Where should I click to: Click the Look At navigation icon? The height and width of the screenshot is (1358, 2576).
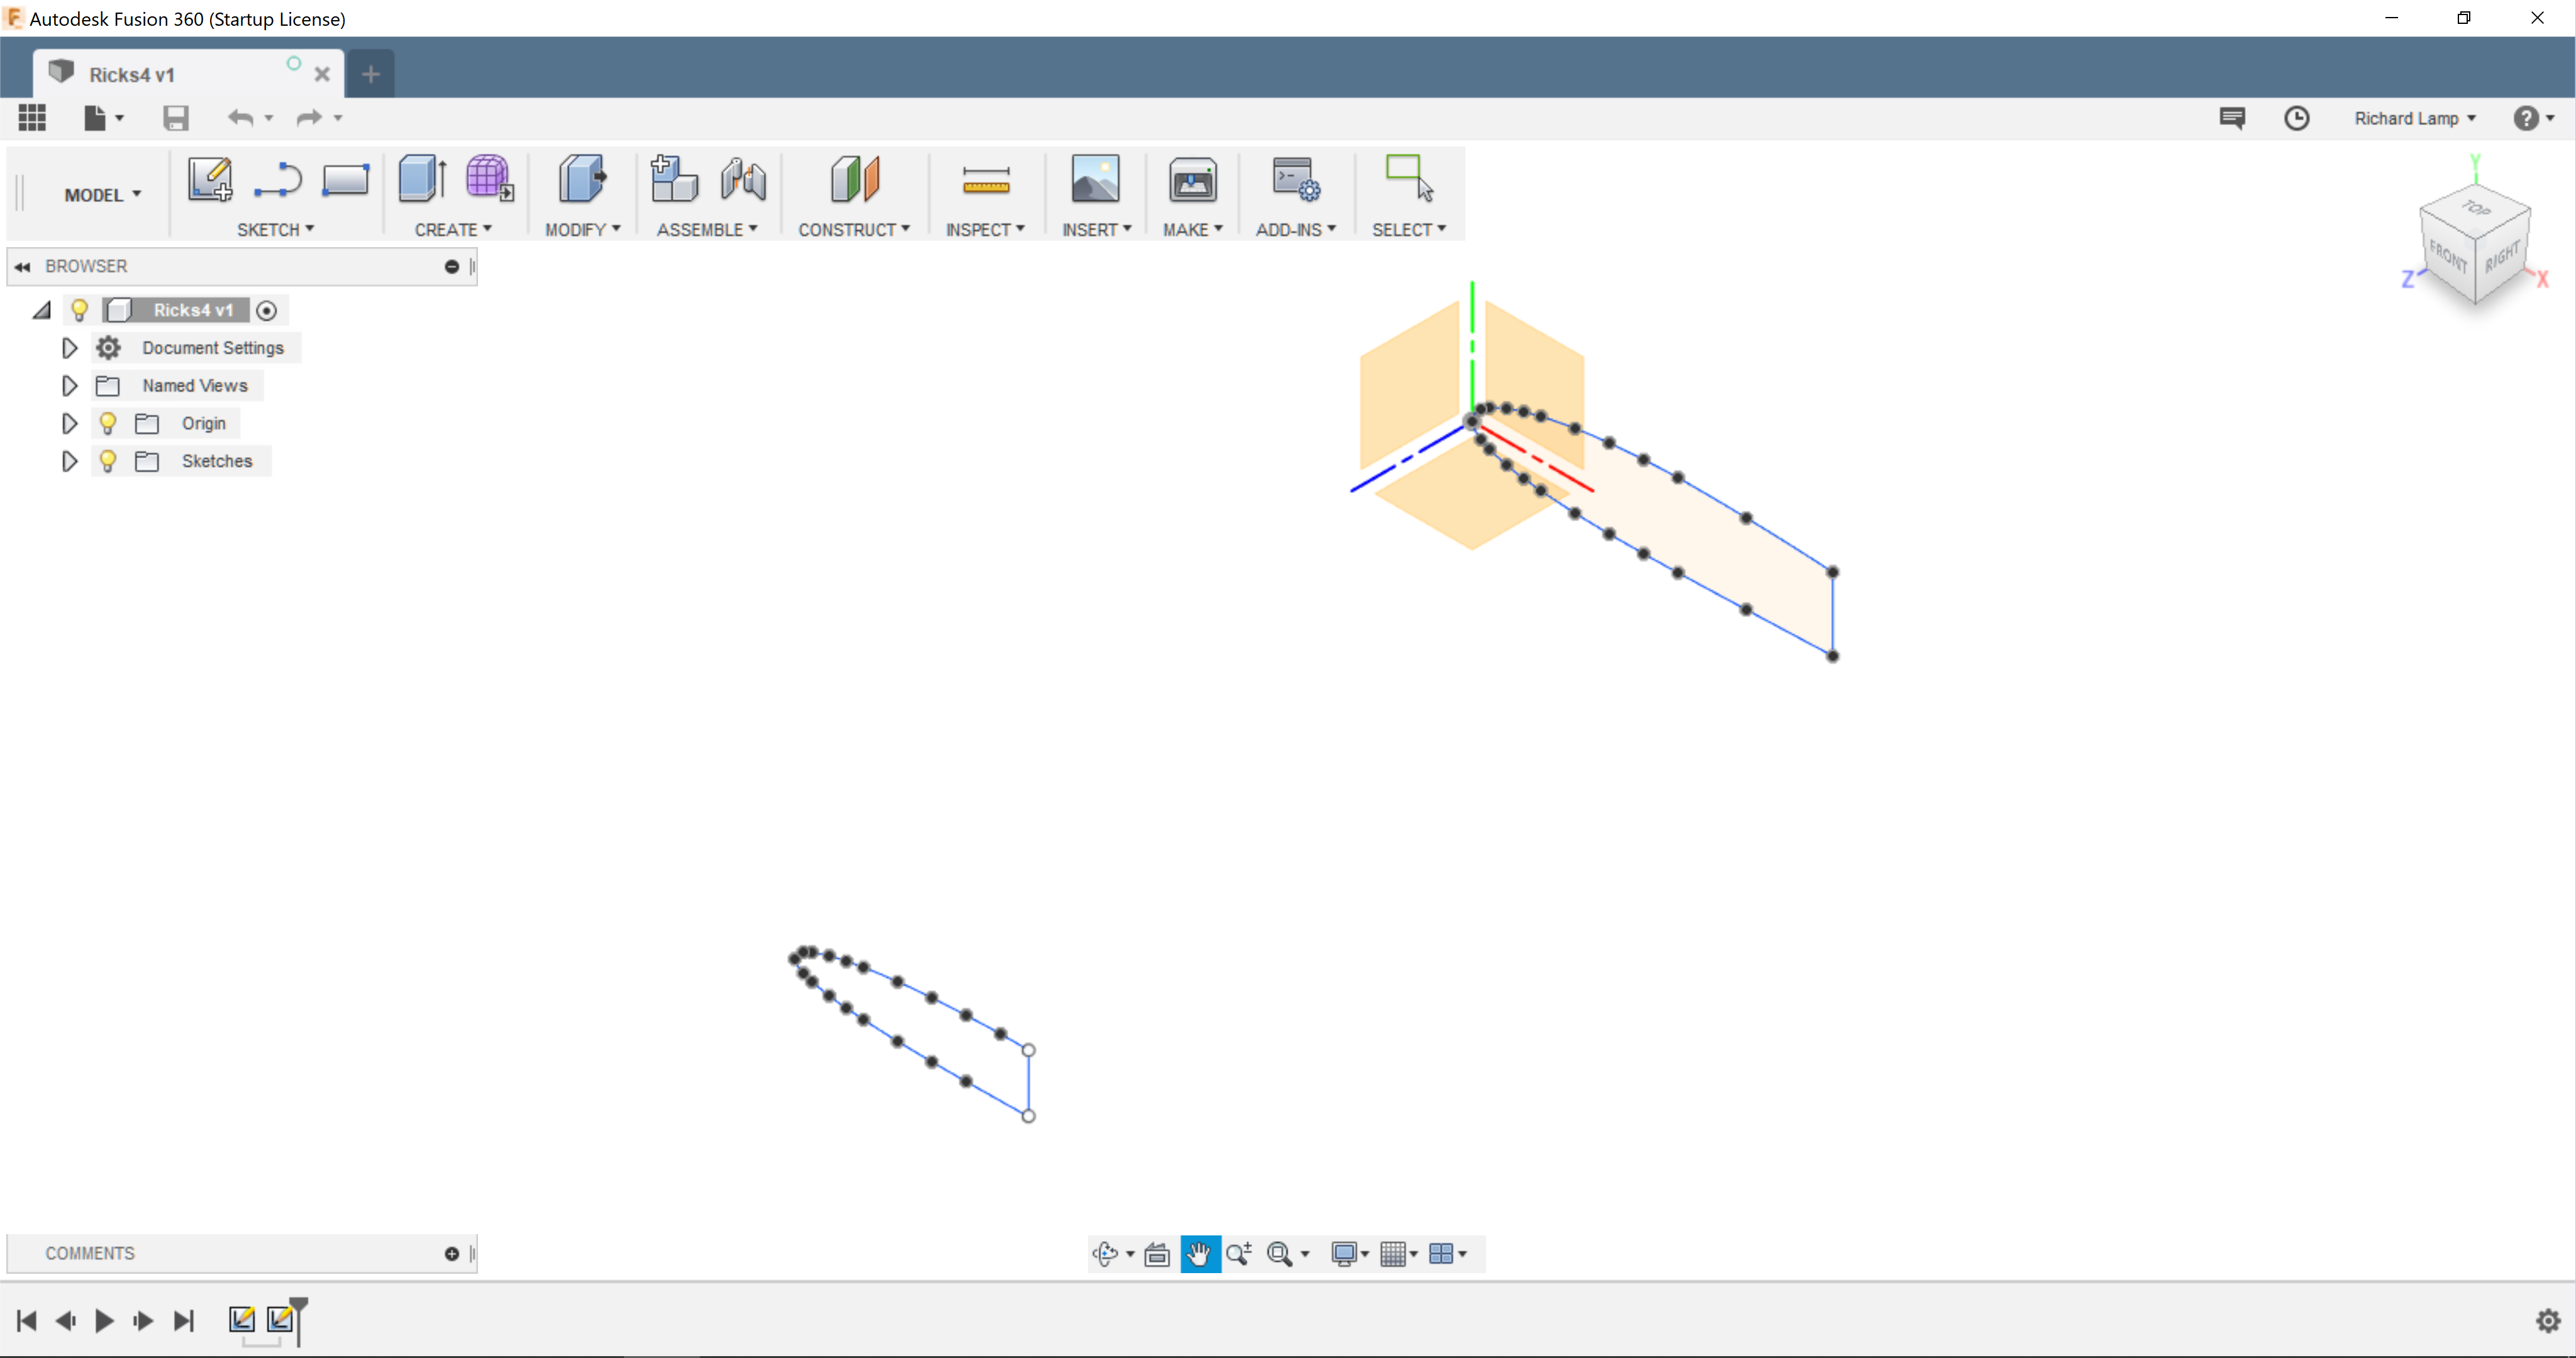(x=1157, y=1254)
